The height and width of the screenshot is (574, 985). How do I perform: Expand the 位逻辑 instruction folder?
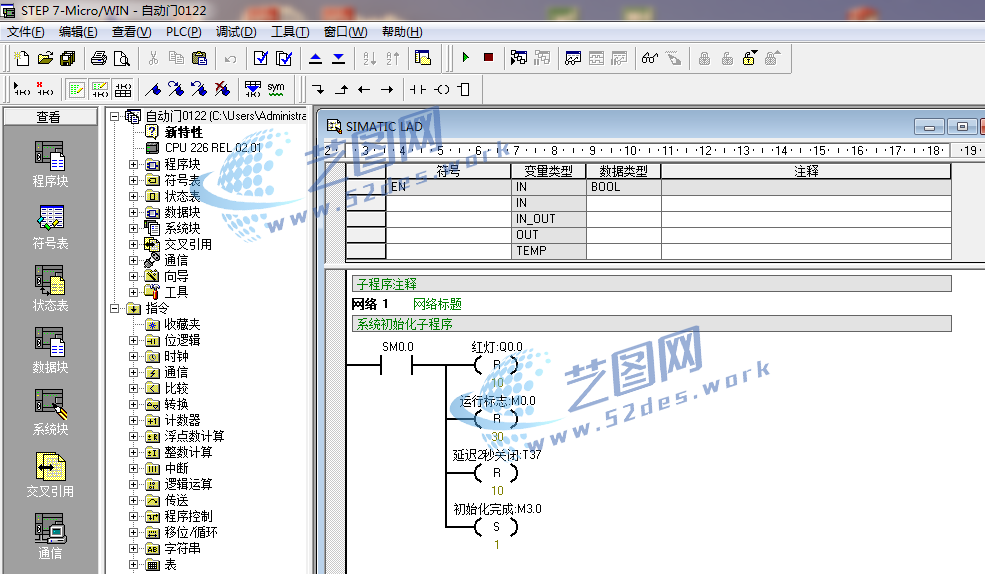point(133,340)
